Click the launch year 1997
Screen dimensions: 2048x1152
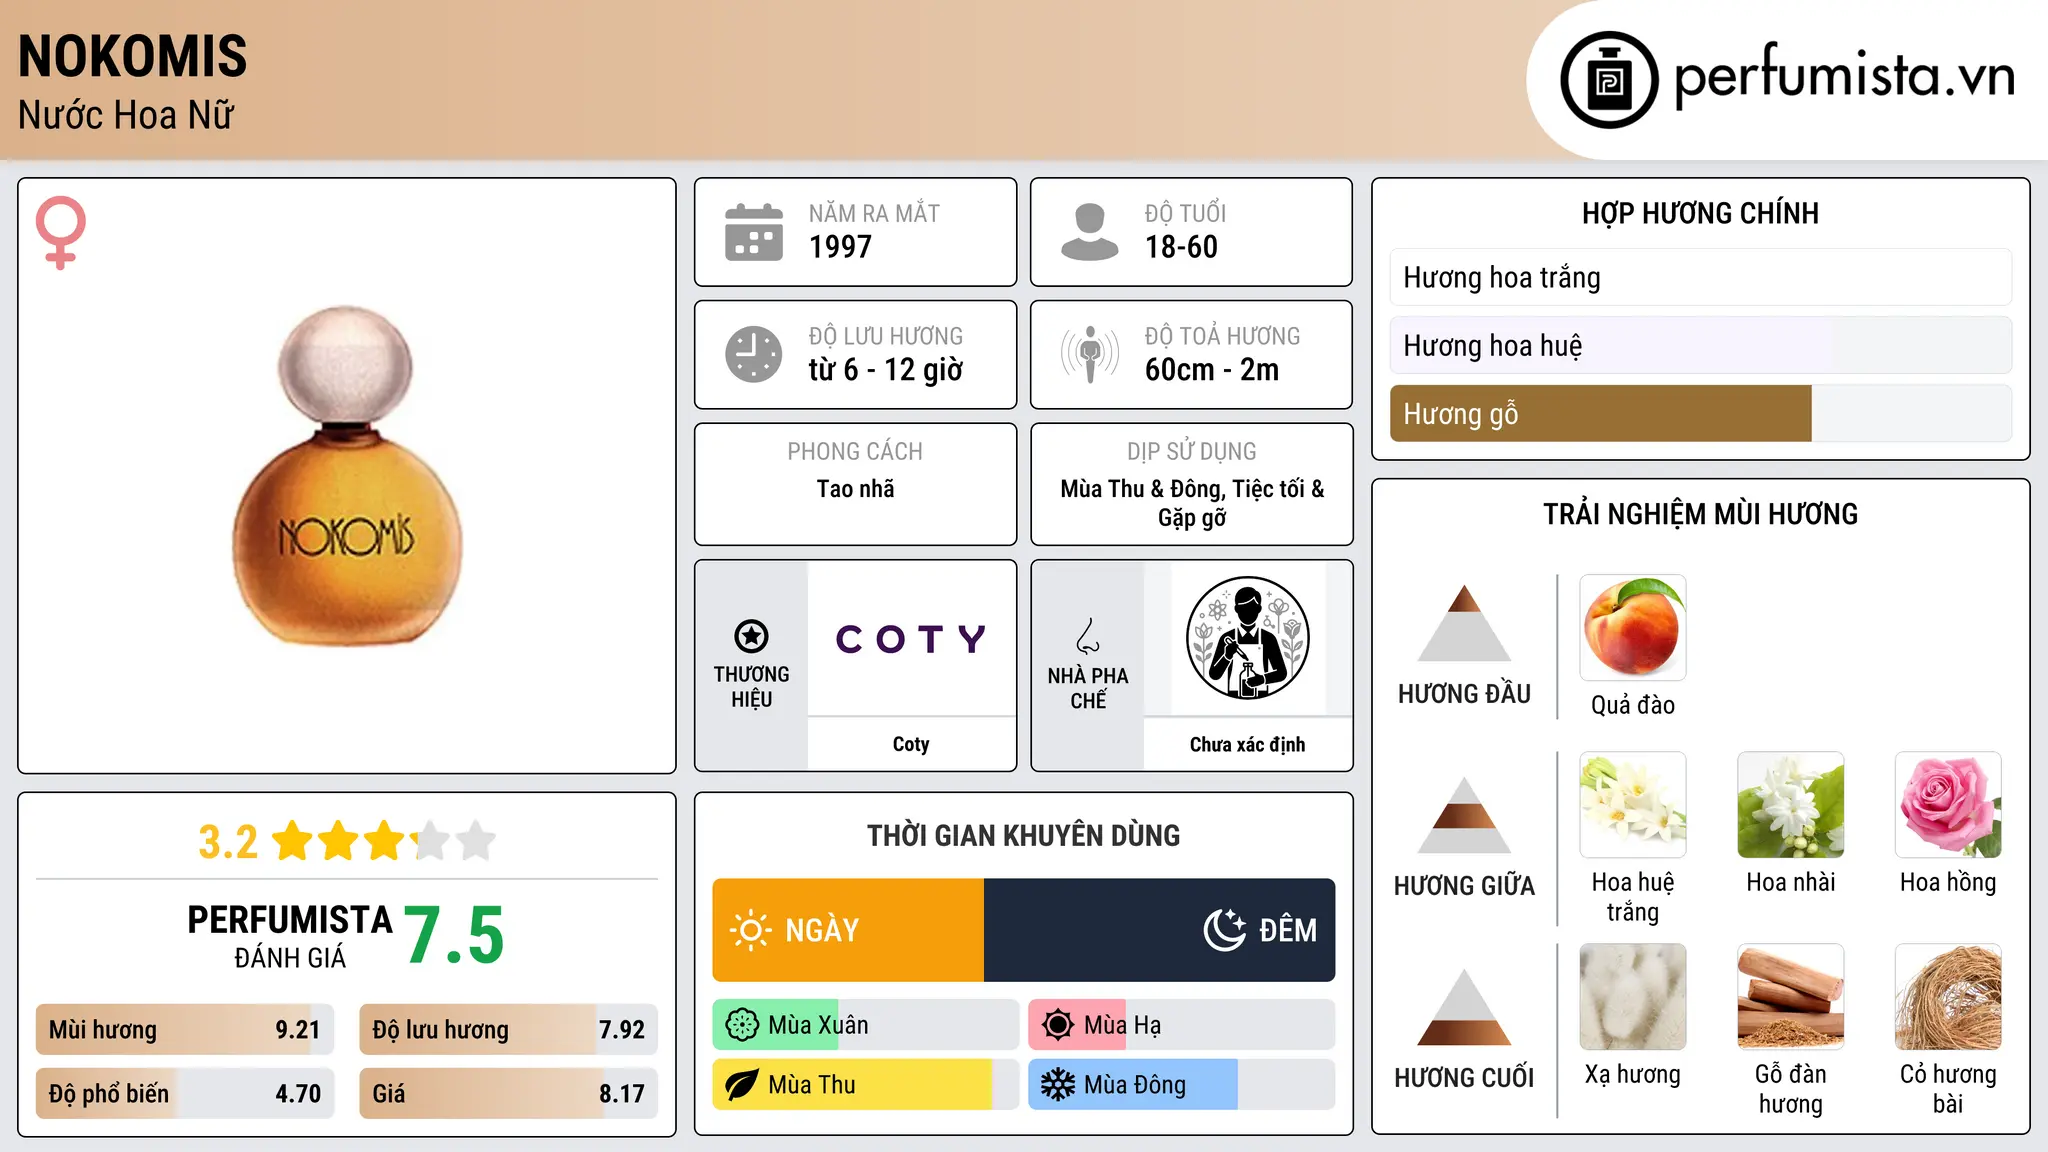click(840, 247)
